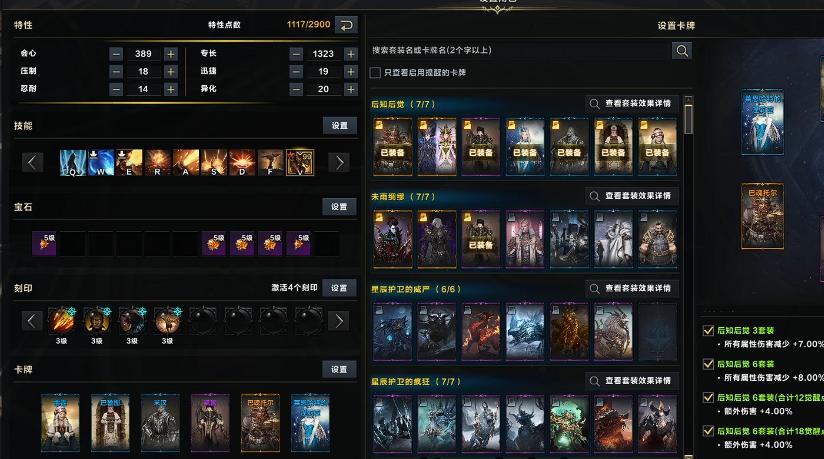Select the Q skill icon
The image size is (824, 459).
tap(73, 162)
